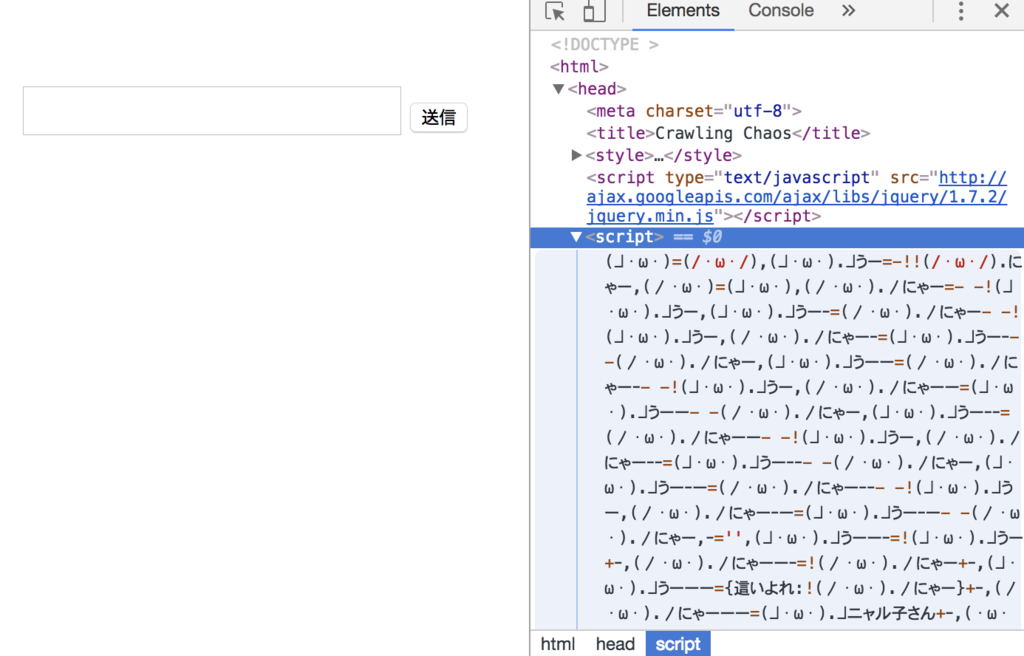This screenshot has height=656, width=1024.
Task: Toggle the device toolbar icon
Action: (594, 11)
